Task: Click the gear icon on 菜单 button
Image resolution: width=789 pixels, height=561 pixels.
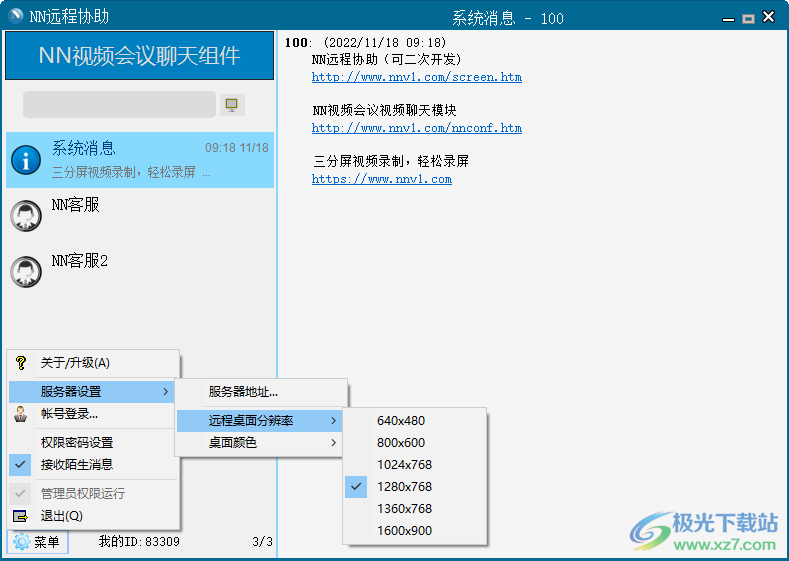Action: (22, 542)
